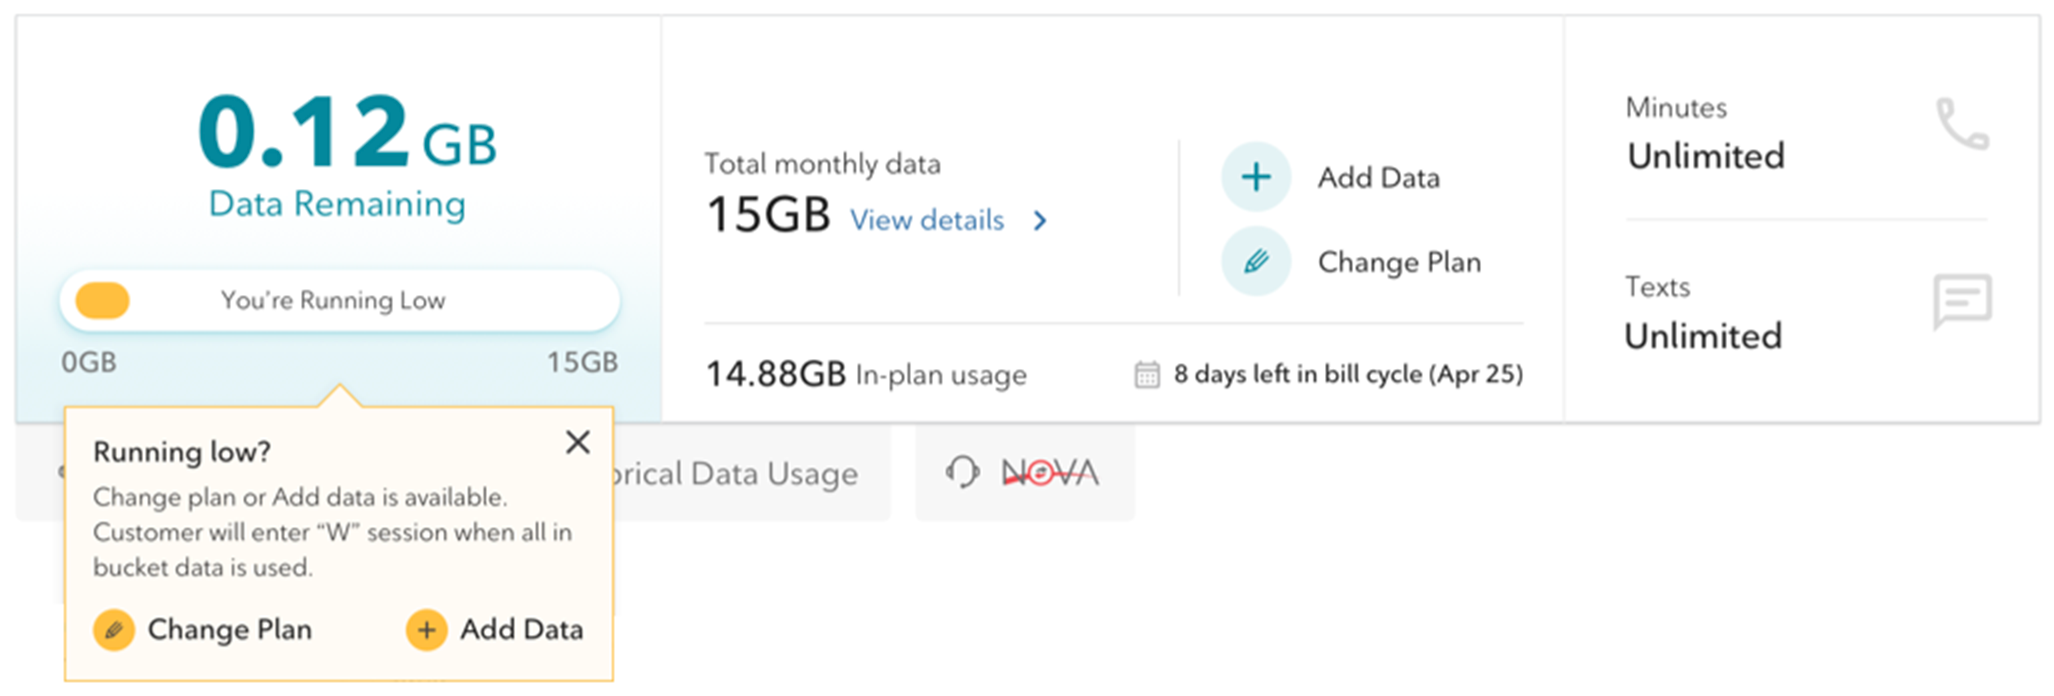Click the message icon next to Texts
The image size is (2054, 696).
pyautogui.click(x=1962, y=300)
